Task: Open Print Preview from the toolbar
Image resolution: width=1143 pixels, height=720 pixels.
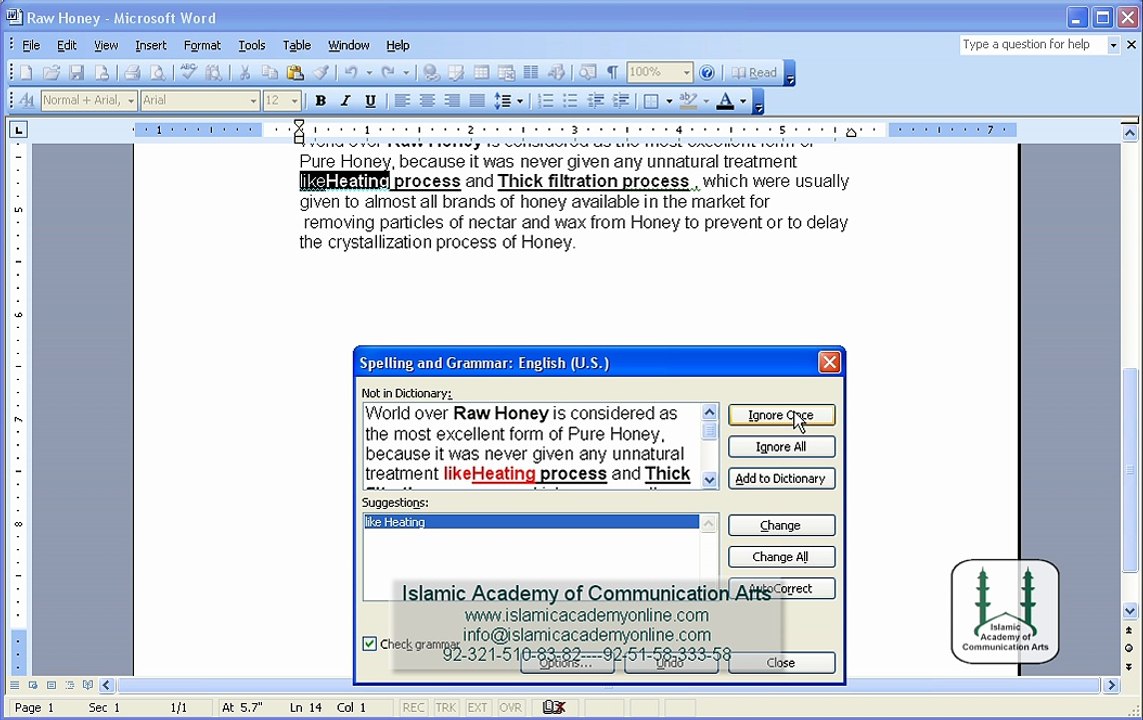Action: 157,72
